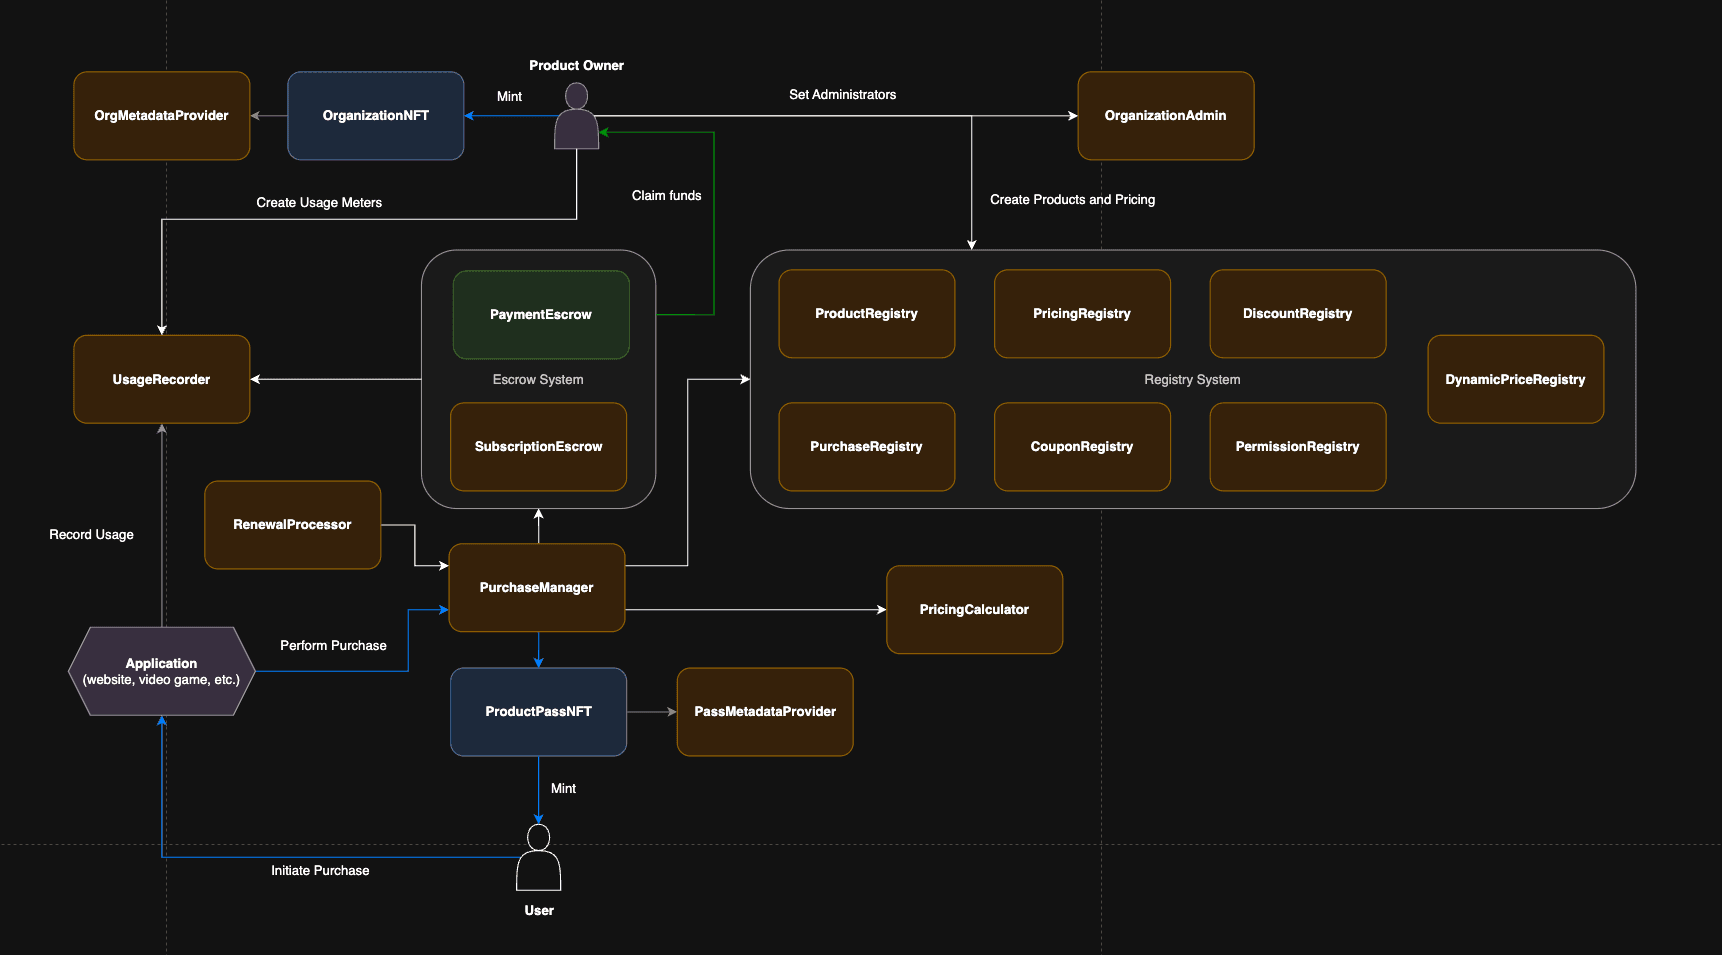Click the Escrow System group label
Screen dimensions: 1722x955
pos(538,379)
